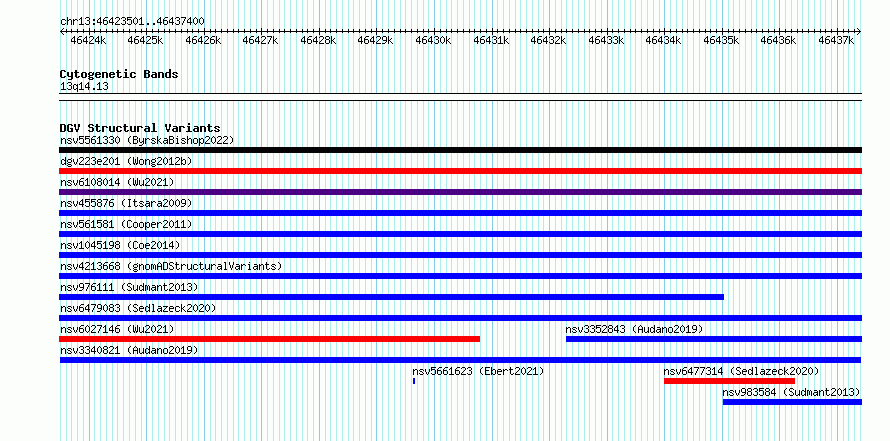Click the blue bar under nsv3340821

point(460,360)
